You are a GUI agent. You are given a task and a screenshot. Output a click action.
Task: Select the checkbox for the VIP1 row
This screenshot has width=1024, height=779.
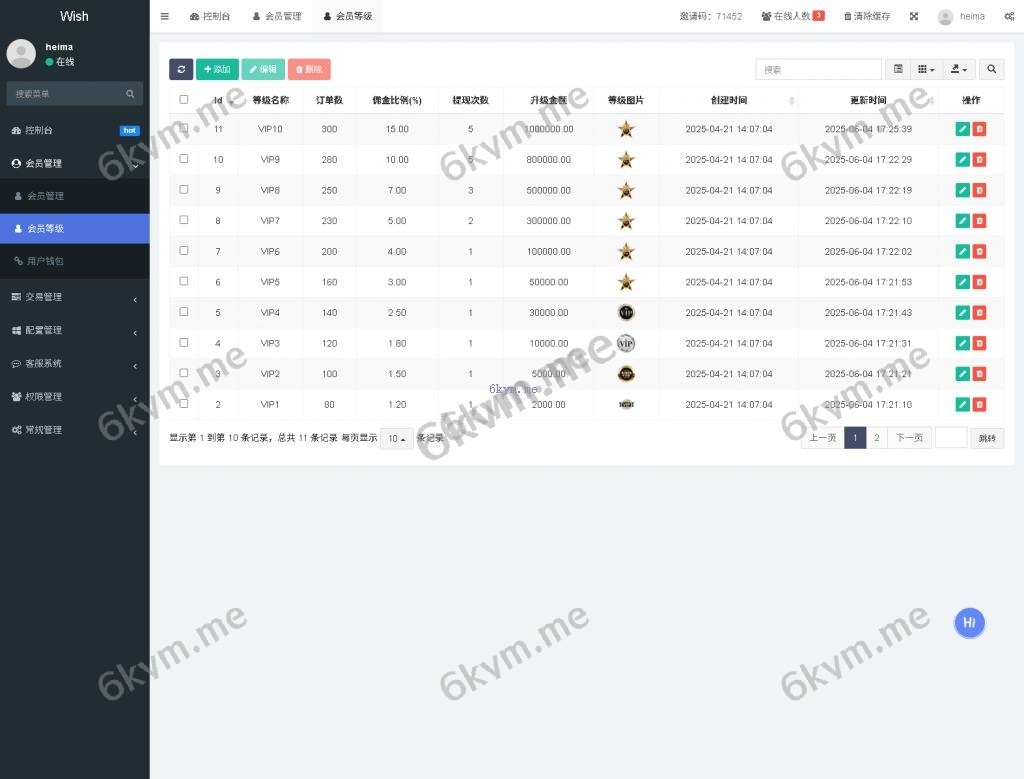pos(184,404)
